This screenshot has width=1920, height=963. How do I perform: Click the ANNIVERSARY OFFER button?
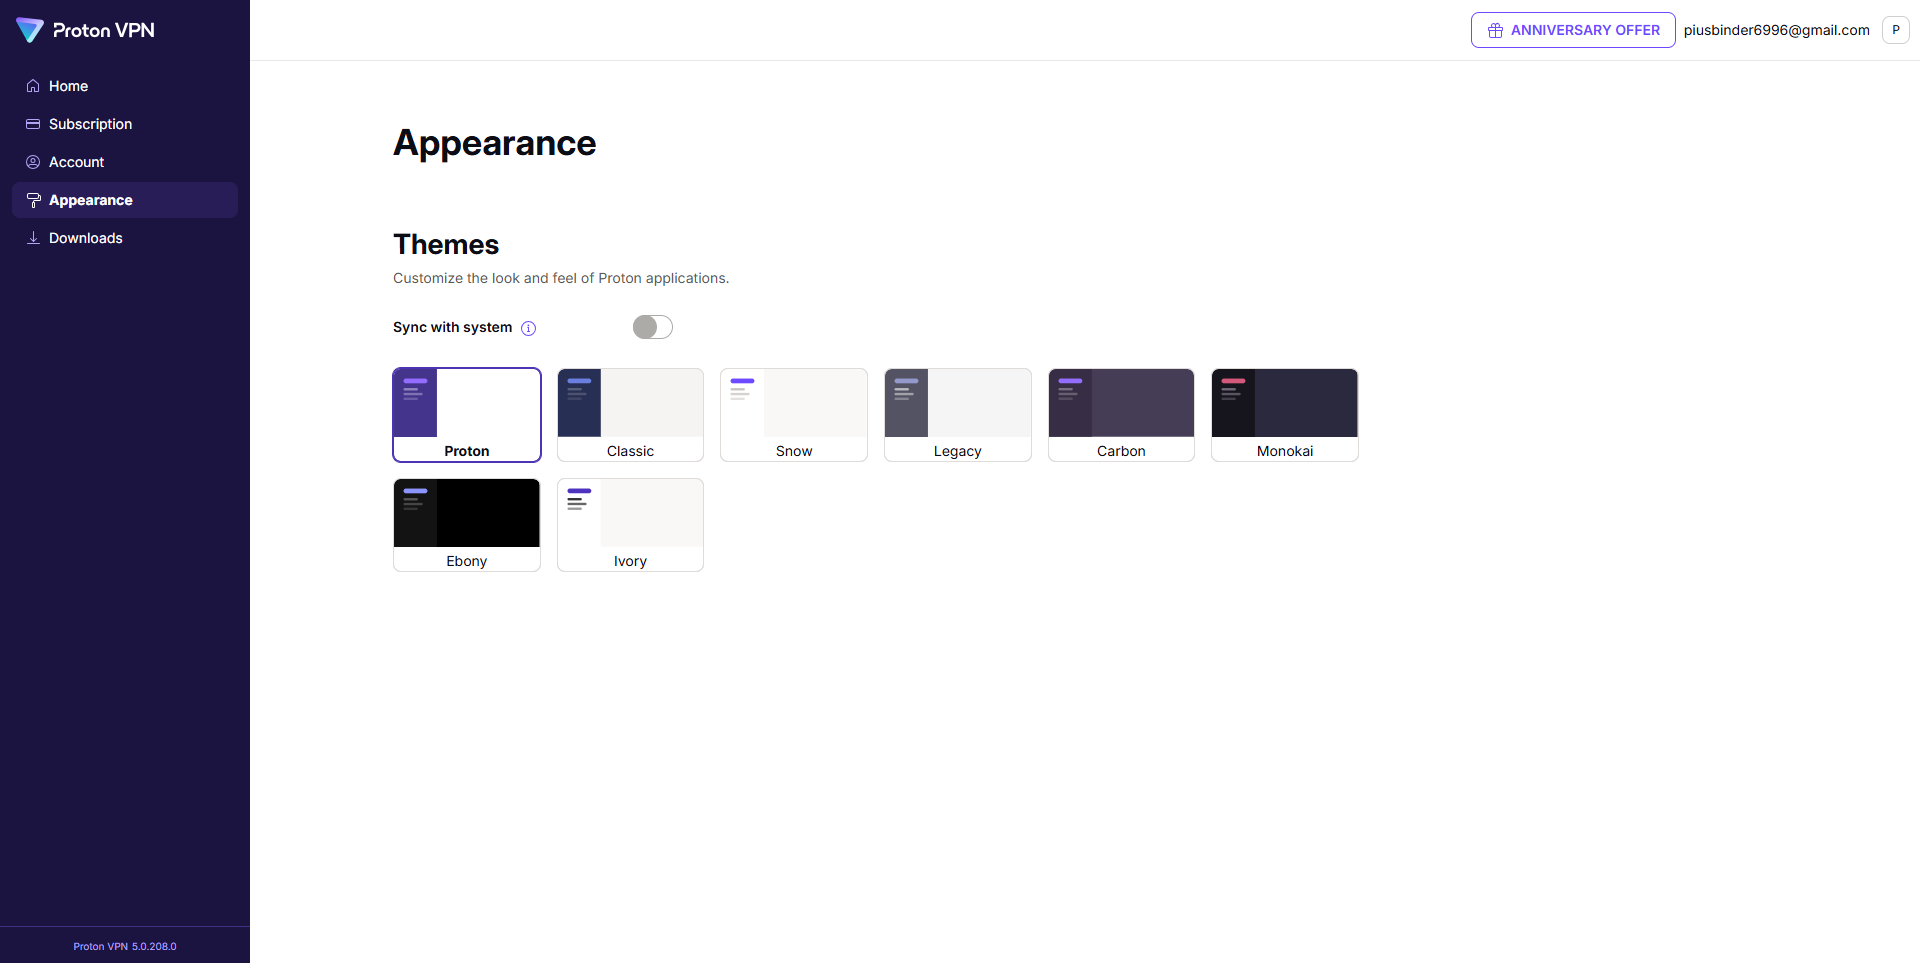click(1573, 30)
